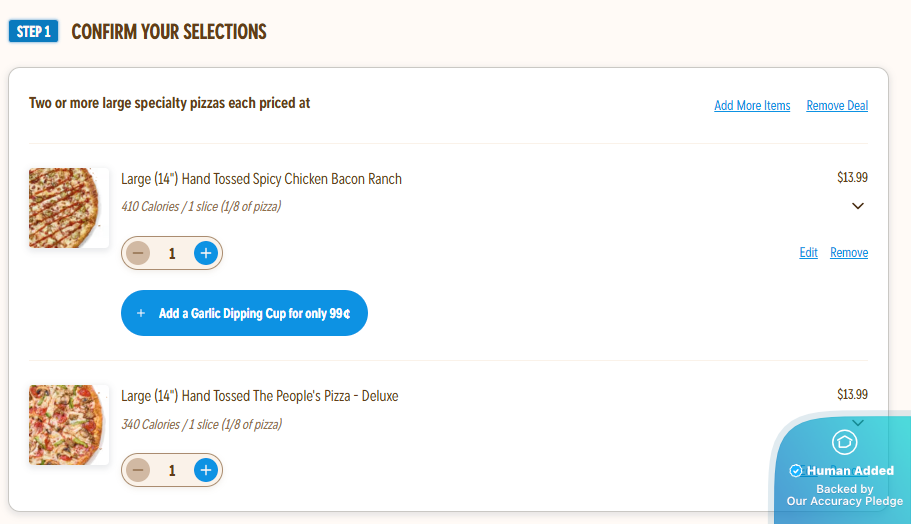Viewport: 911px width, 524px height.
Task: Select Spicy Chicken Bacon Ranch quantity field
Action: (x=172, y=253)
